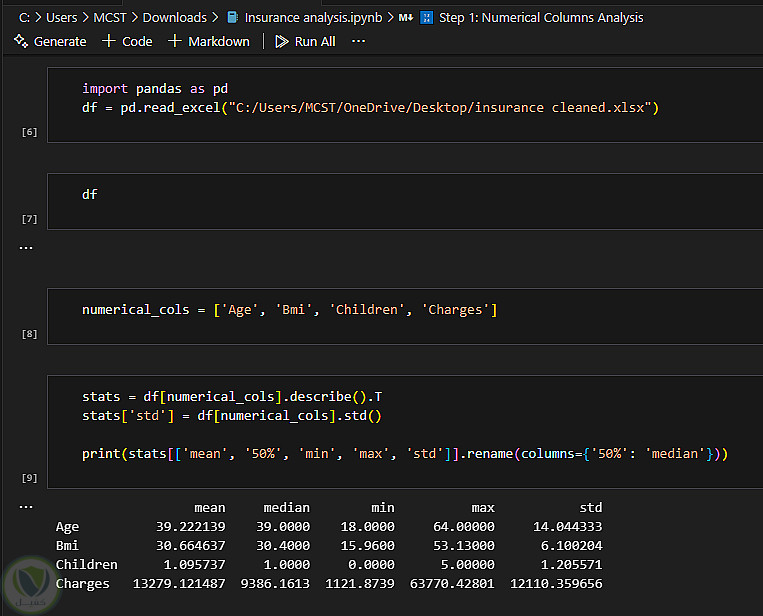Click the green shield watermark logo
The width and height of the screenshot is (763, 616).
click(x=28, y=585)
